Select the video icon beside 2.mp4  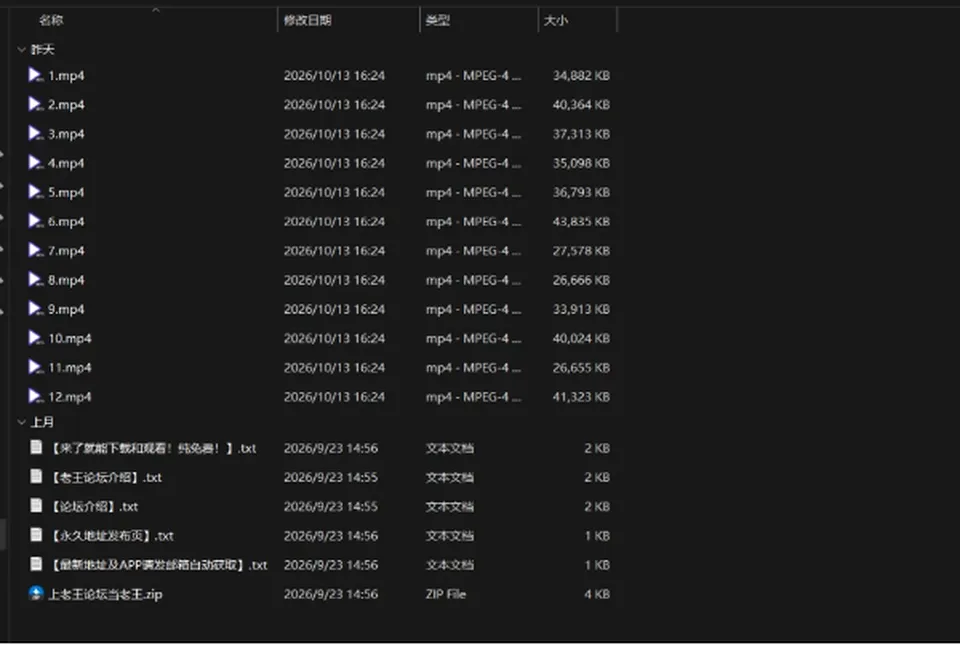pos(36,105)
